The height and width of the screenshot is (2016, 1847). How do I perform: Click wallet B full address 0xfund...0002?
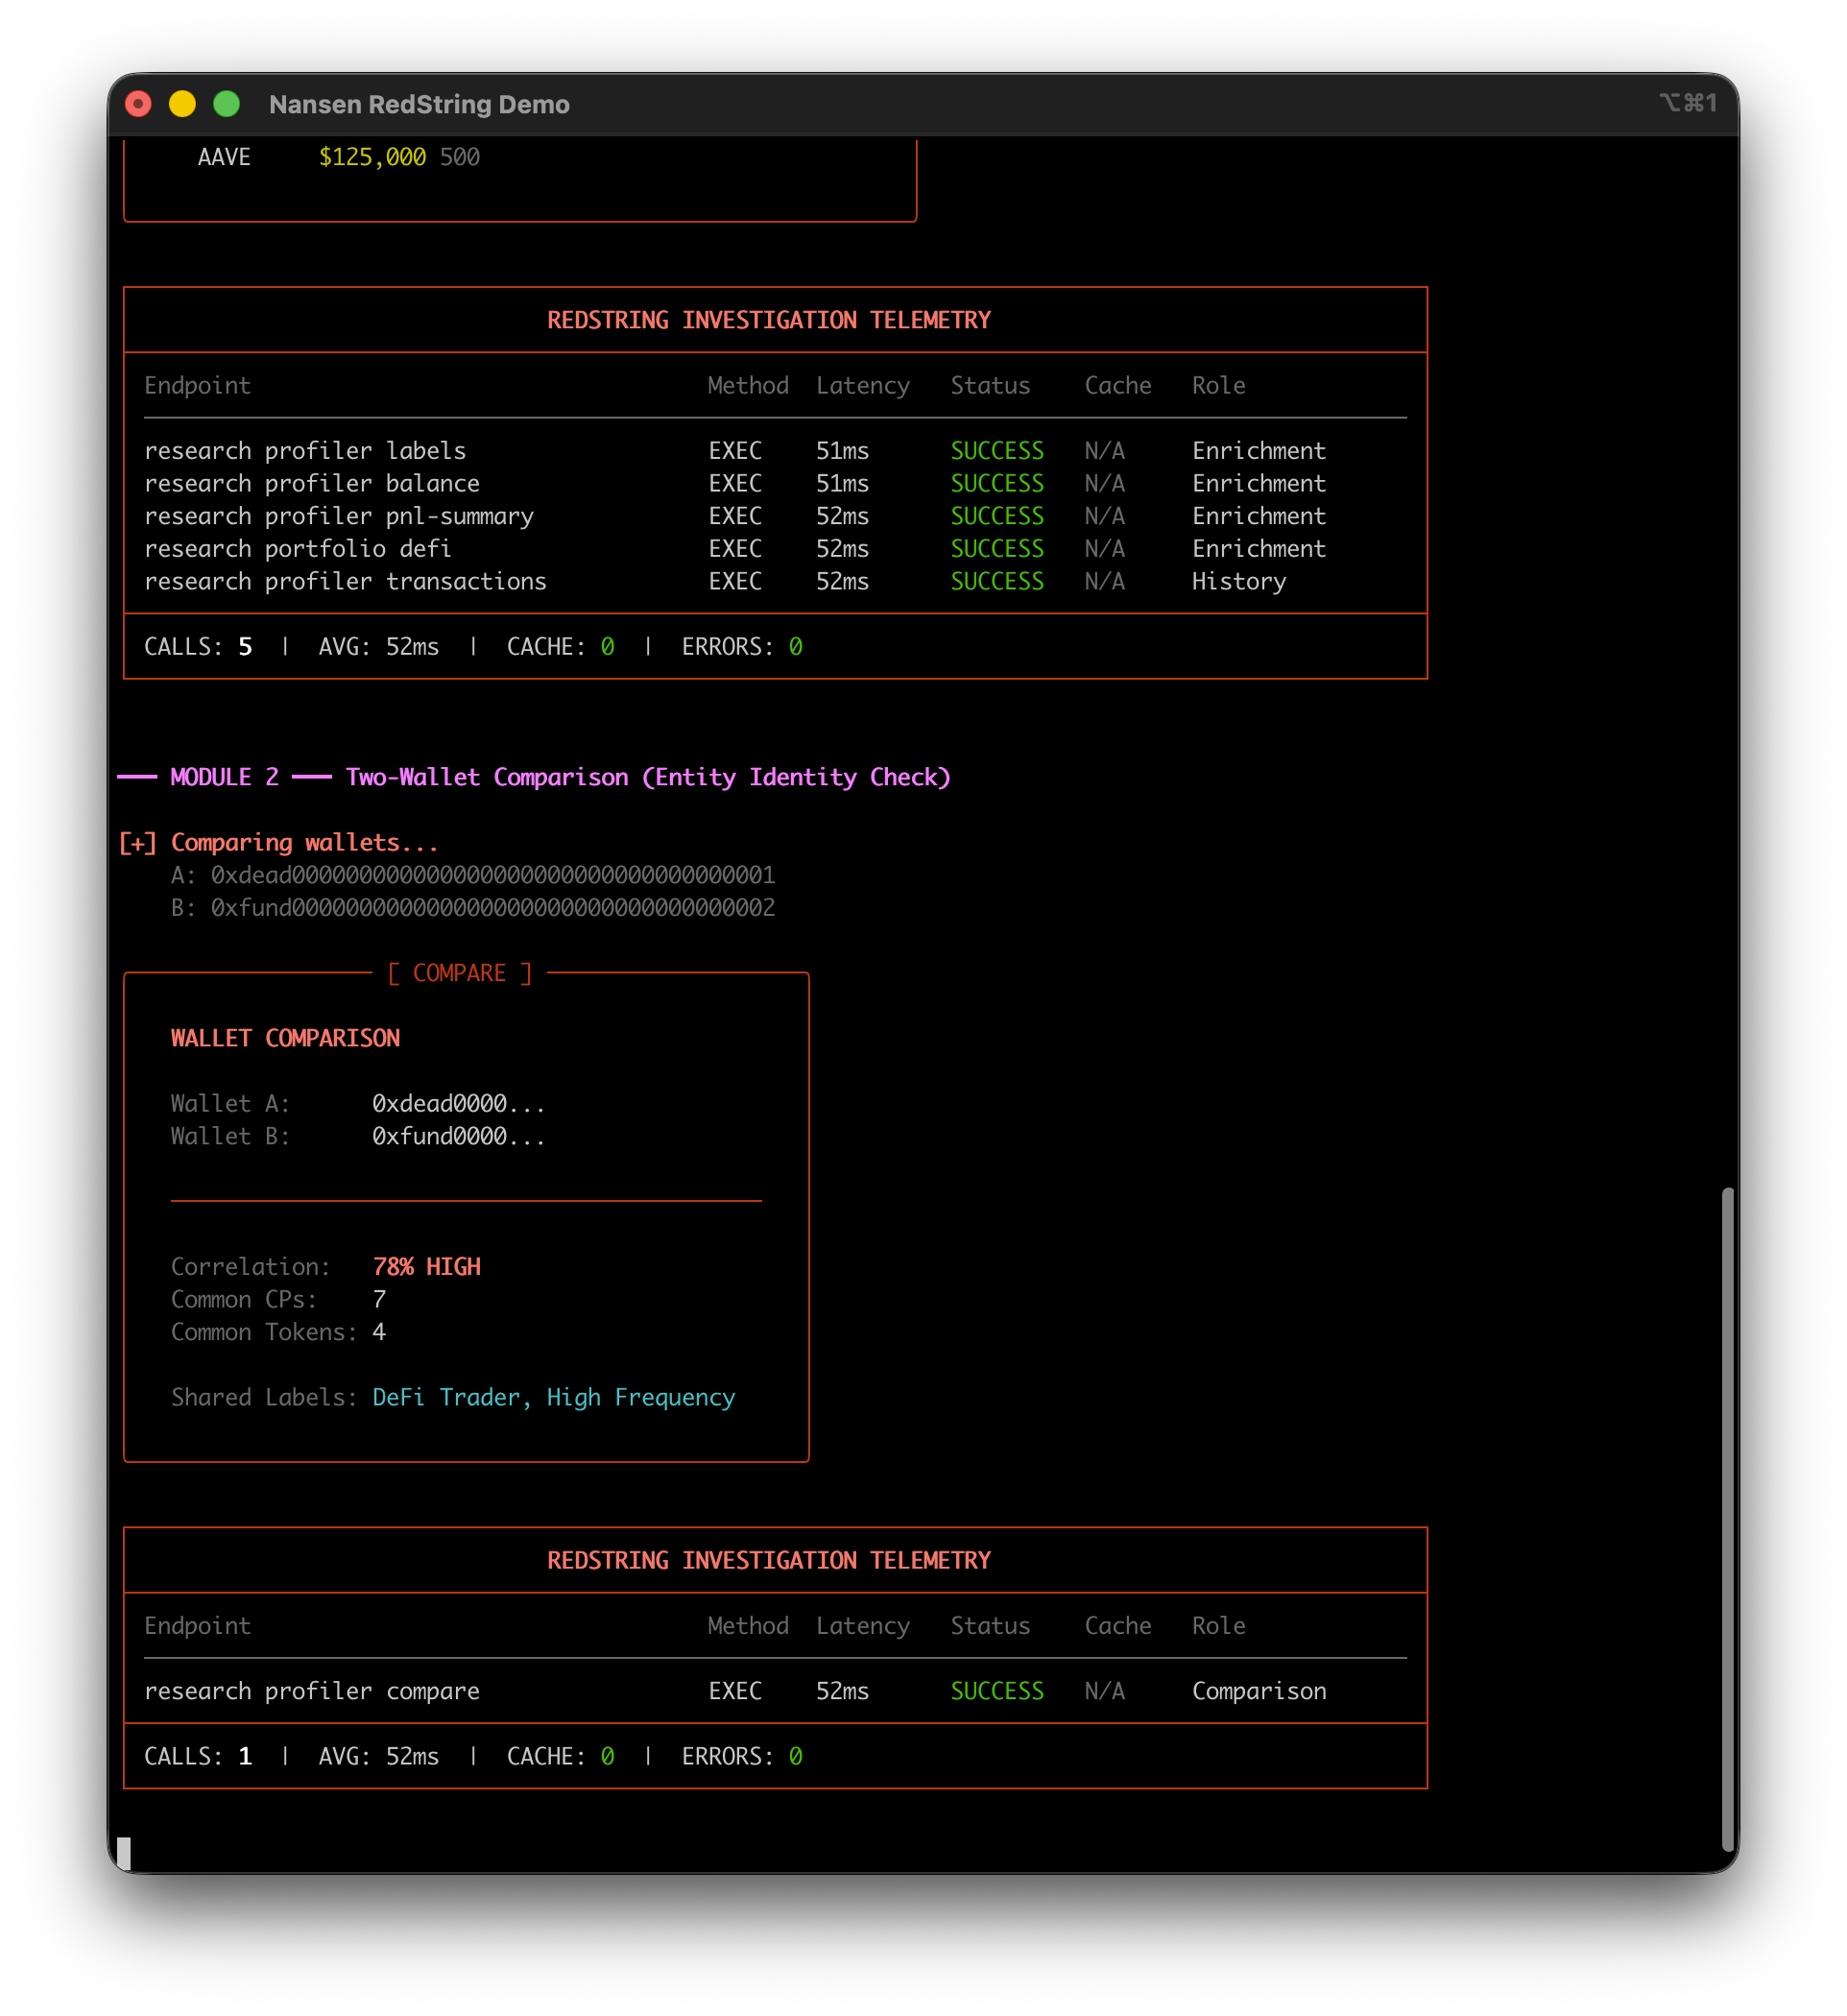[493, 908]
